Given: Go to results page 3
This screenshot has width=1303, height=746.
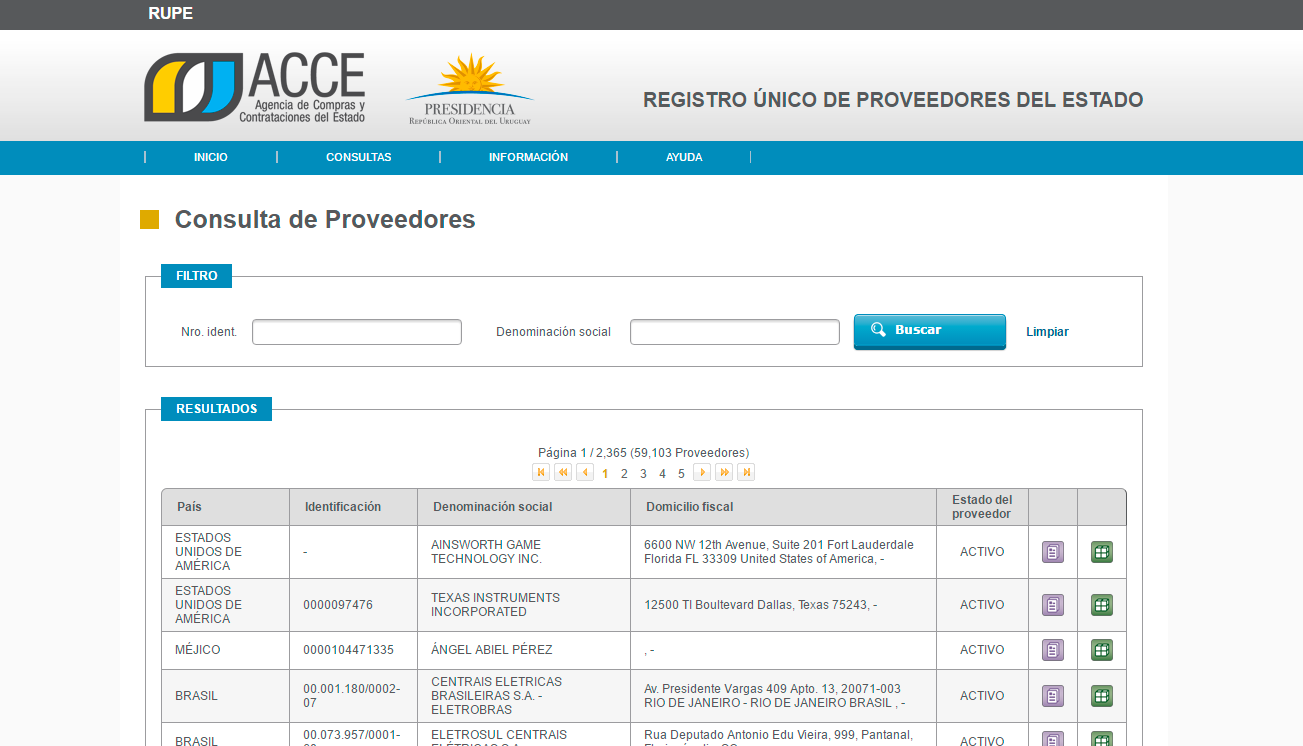Looking at the screenshot, I should pos(643,474).
